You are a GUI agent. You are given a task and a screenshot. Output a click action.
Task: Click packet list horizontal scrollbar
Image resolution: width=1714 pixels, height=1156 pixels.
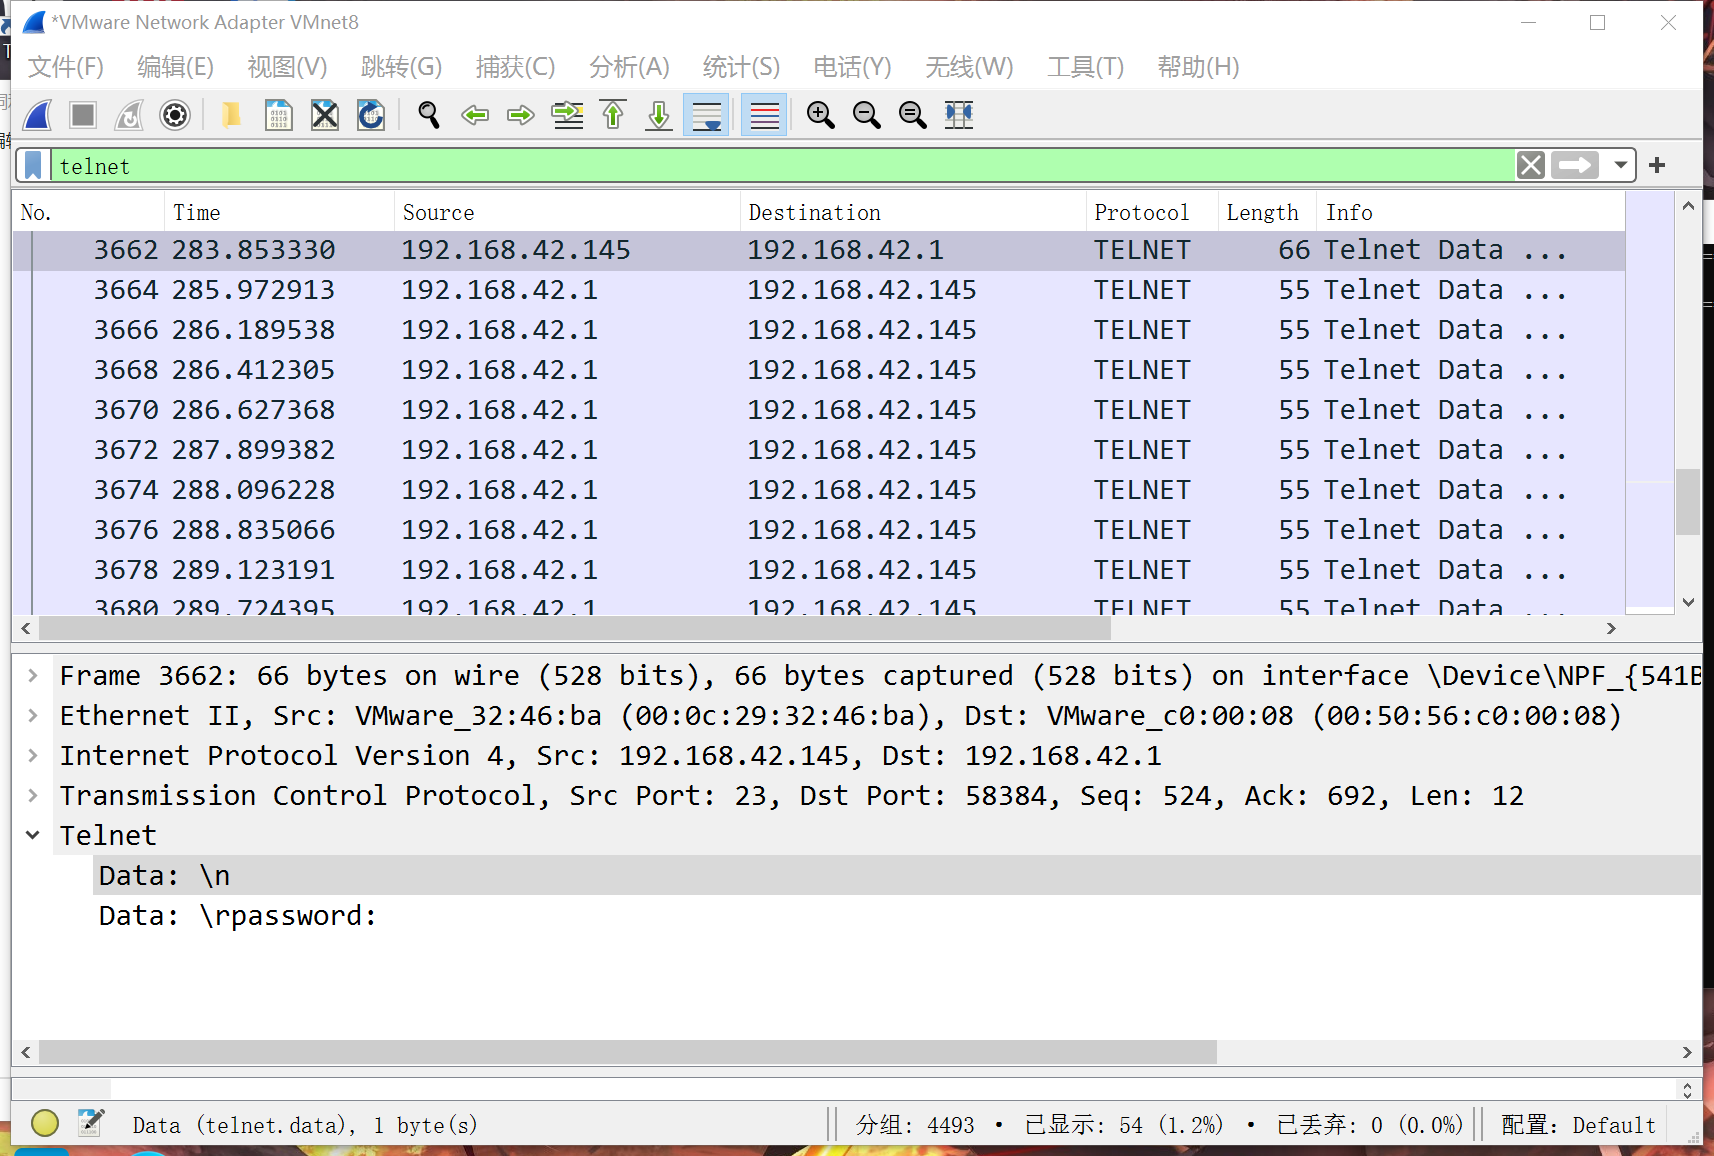(x=574, y=629)
